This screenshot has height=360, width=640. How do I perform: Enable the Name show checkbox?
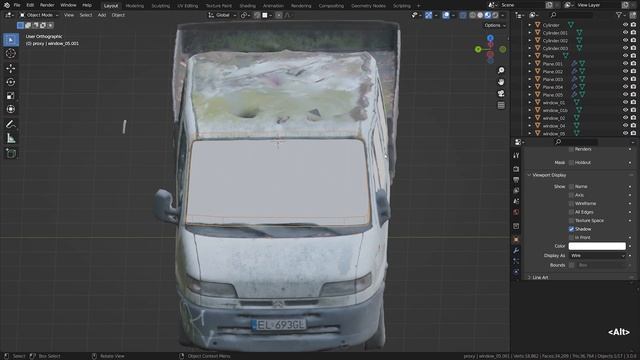(571, 187)
